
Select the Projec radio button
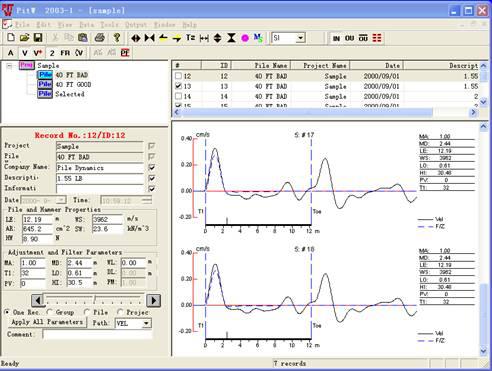click(x=120, y=312)
